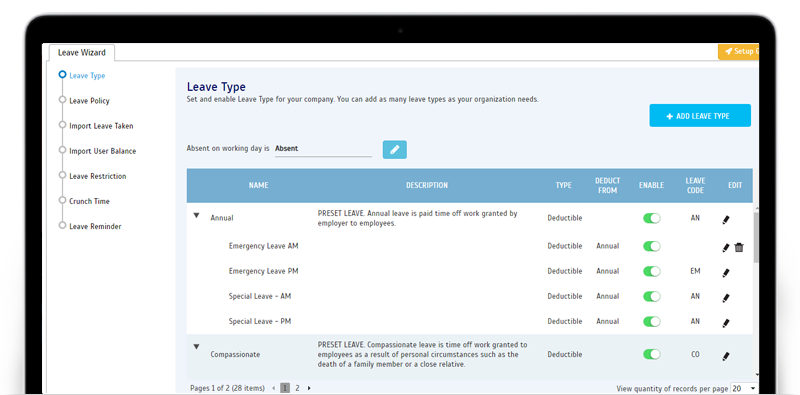Toggle the Emergency Leave AM enable switch
This screenshot has height=395, width=800.
tap(652, 246)
